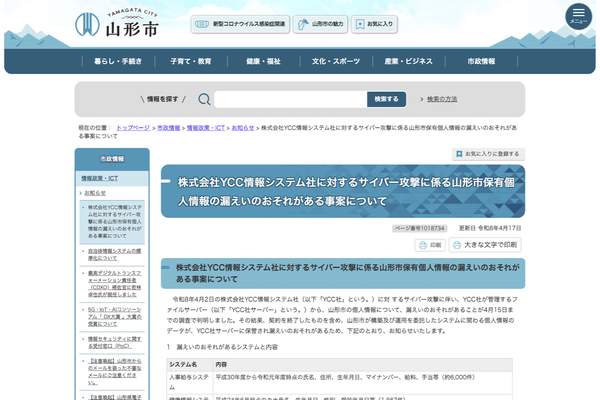
Task: Open sidebar link 【注意喚起】山形市からのメールを装った
Action: click(114, 371)
